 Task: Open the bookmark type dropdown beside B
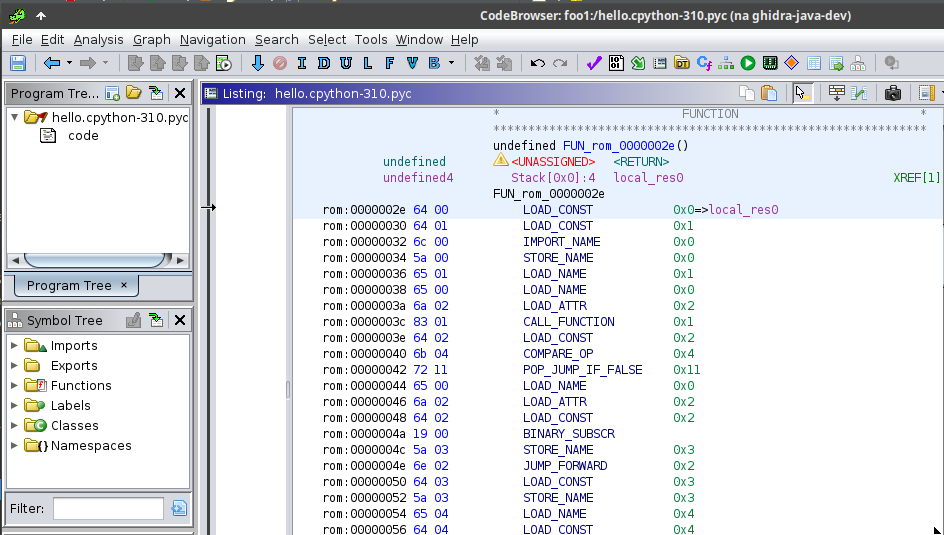click(452, 63)
